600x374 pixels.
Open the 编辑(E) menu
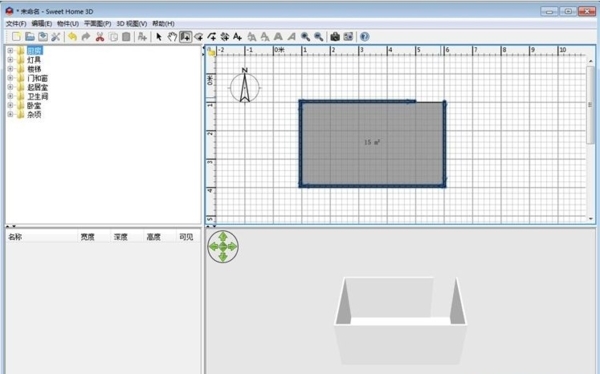(41, 23)
